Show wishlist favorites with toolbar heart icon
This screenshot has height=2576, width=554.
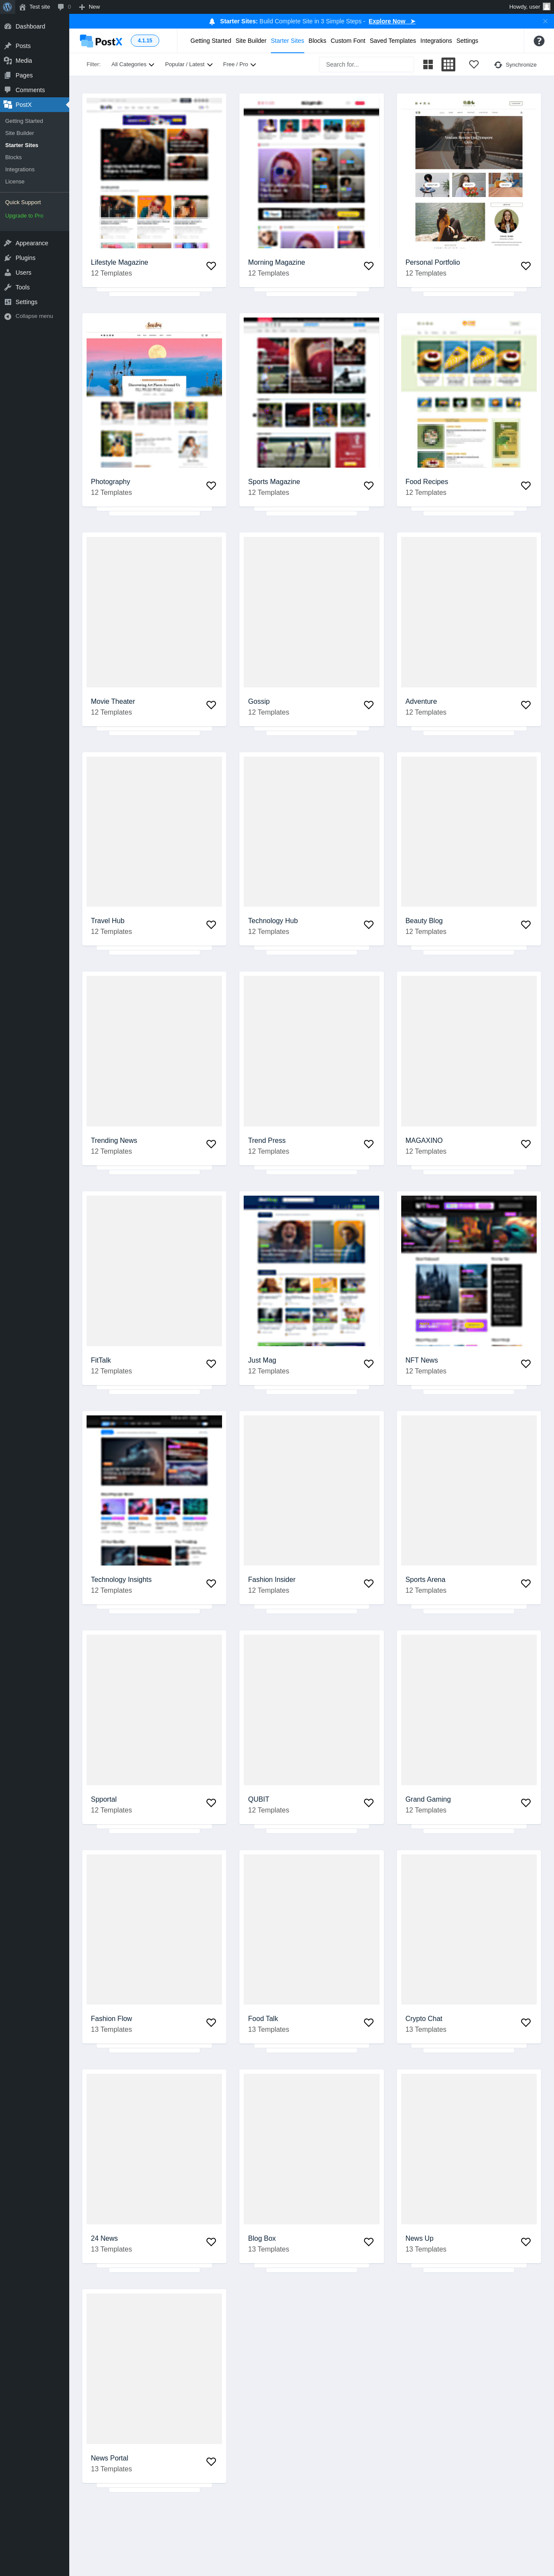(474, 65)
